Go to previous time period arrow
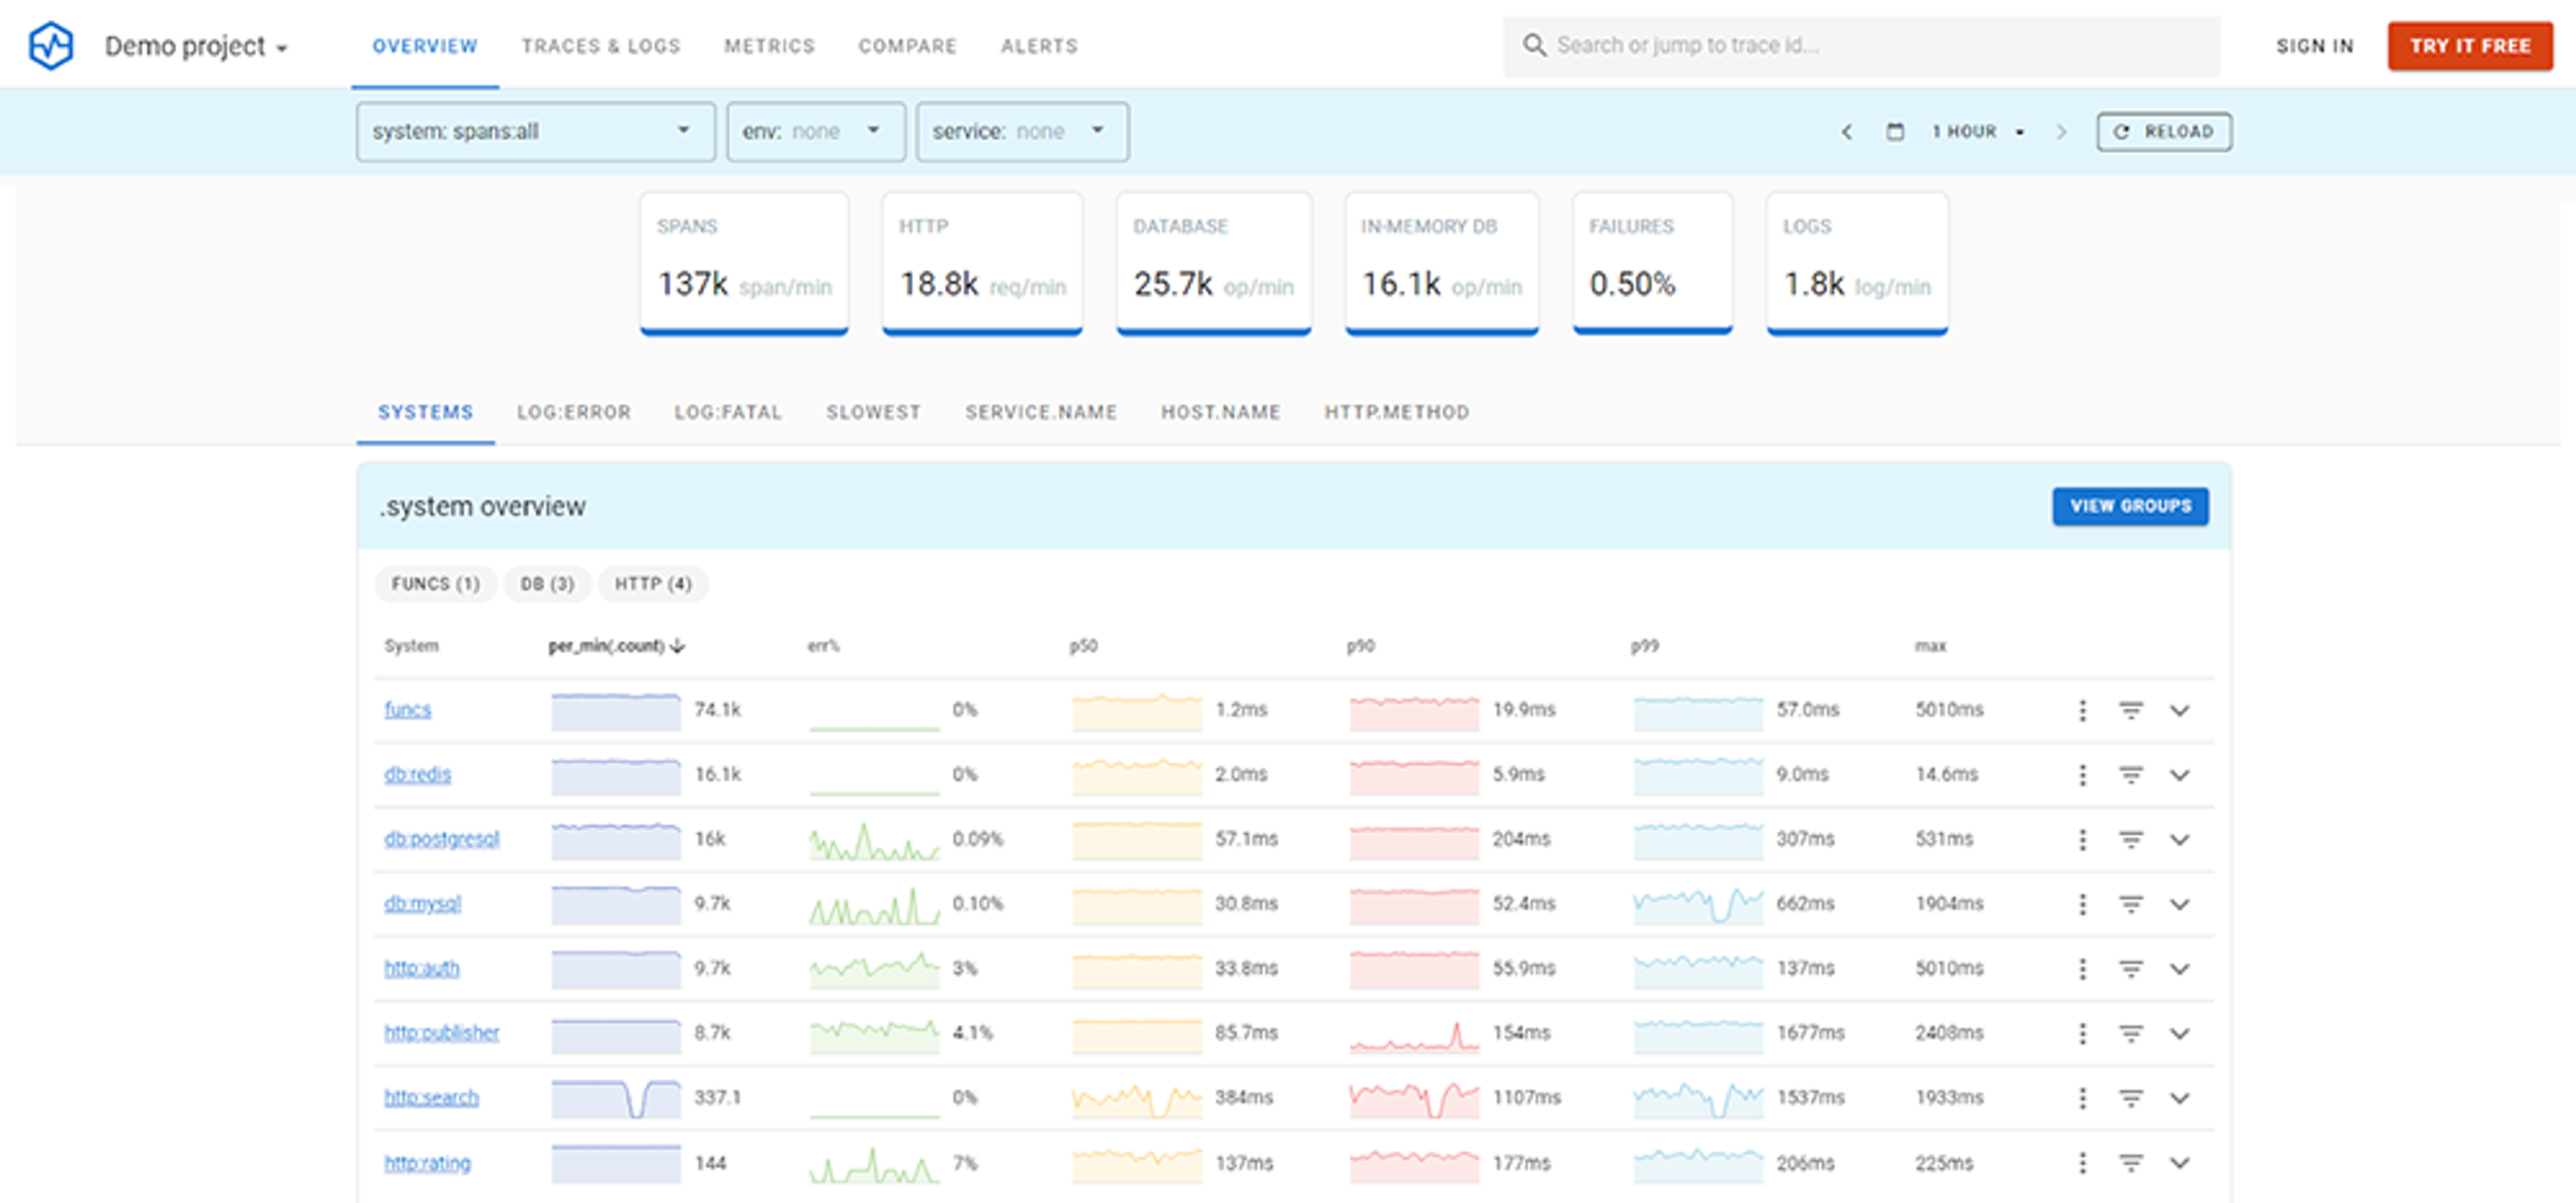This screenshot has width=2576, height=1203. tap(1846, 132)
